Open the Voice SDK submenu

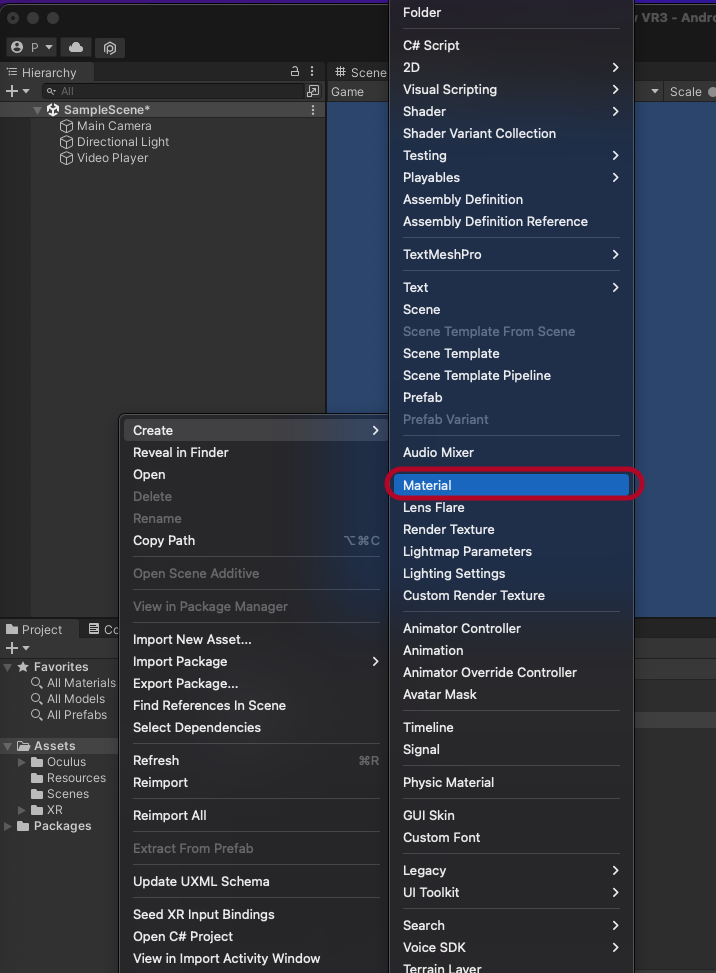click(x=511, y=948)
